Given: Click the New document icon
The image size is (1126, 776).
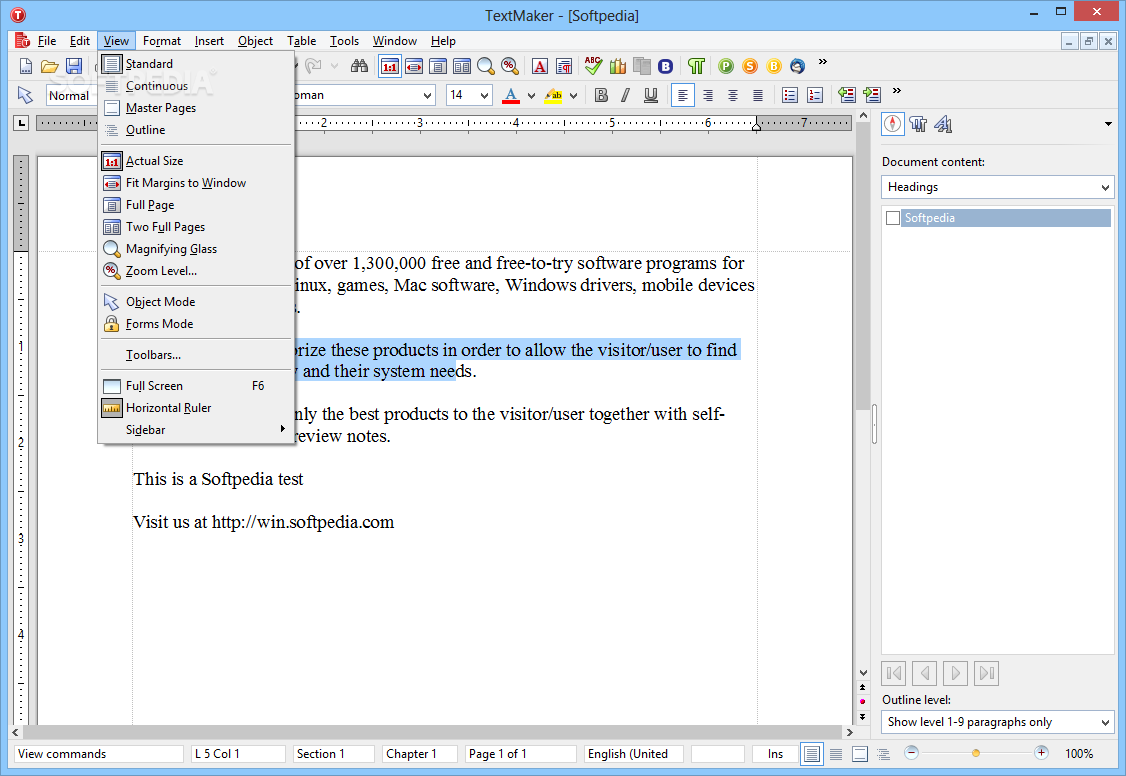Looking at the screenshot, I should tap(25, 67).
